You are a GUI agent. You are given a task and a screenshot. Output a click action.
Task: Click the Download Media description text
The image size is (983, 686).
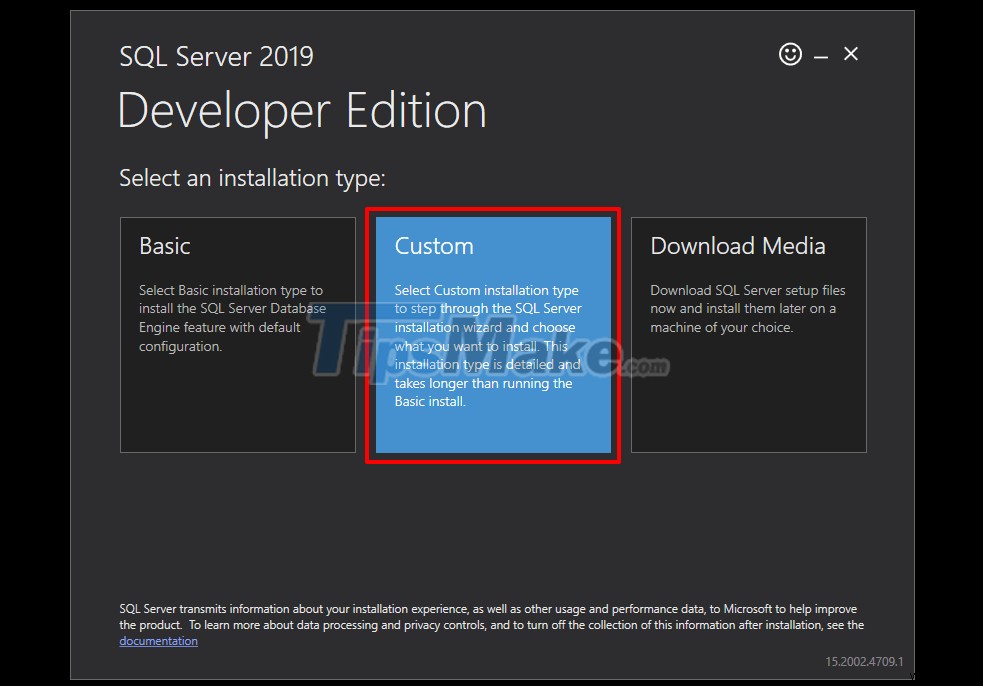click(x=748, y=308)
